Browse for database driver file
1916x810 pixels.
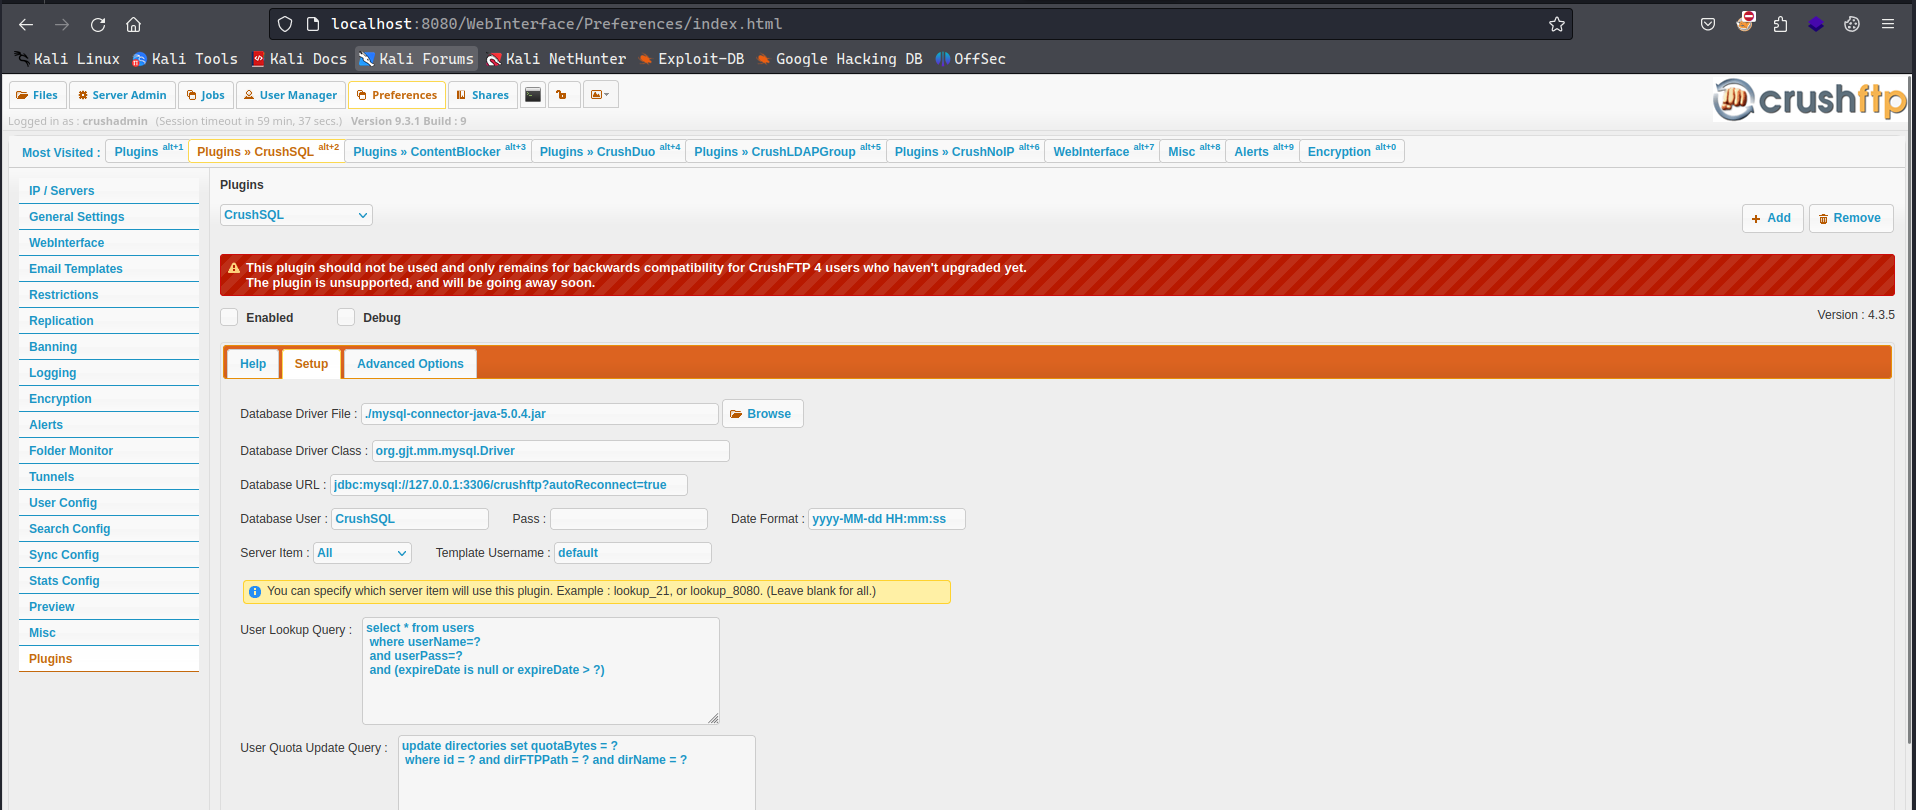[x=762, y=414]
